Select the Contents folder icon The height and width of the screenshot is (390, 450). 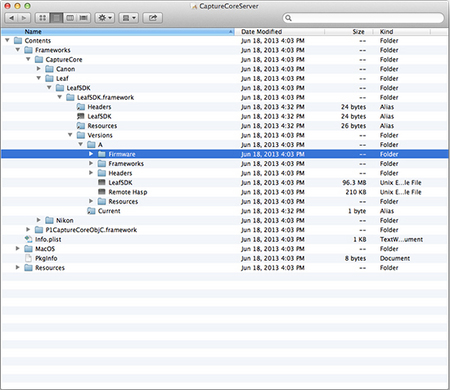[x=18, y=40]
